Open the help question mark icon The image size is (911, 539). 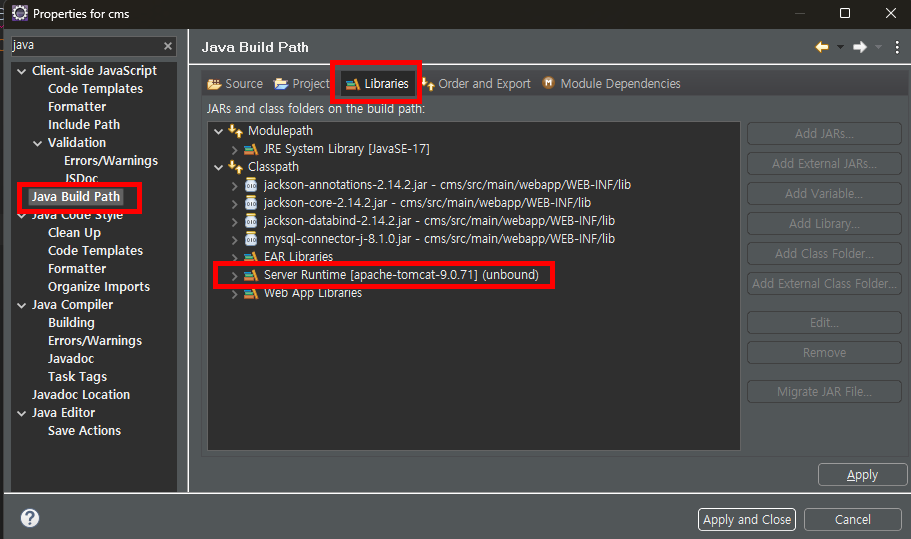click(30, 518)
